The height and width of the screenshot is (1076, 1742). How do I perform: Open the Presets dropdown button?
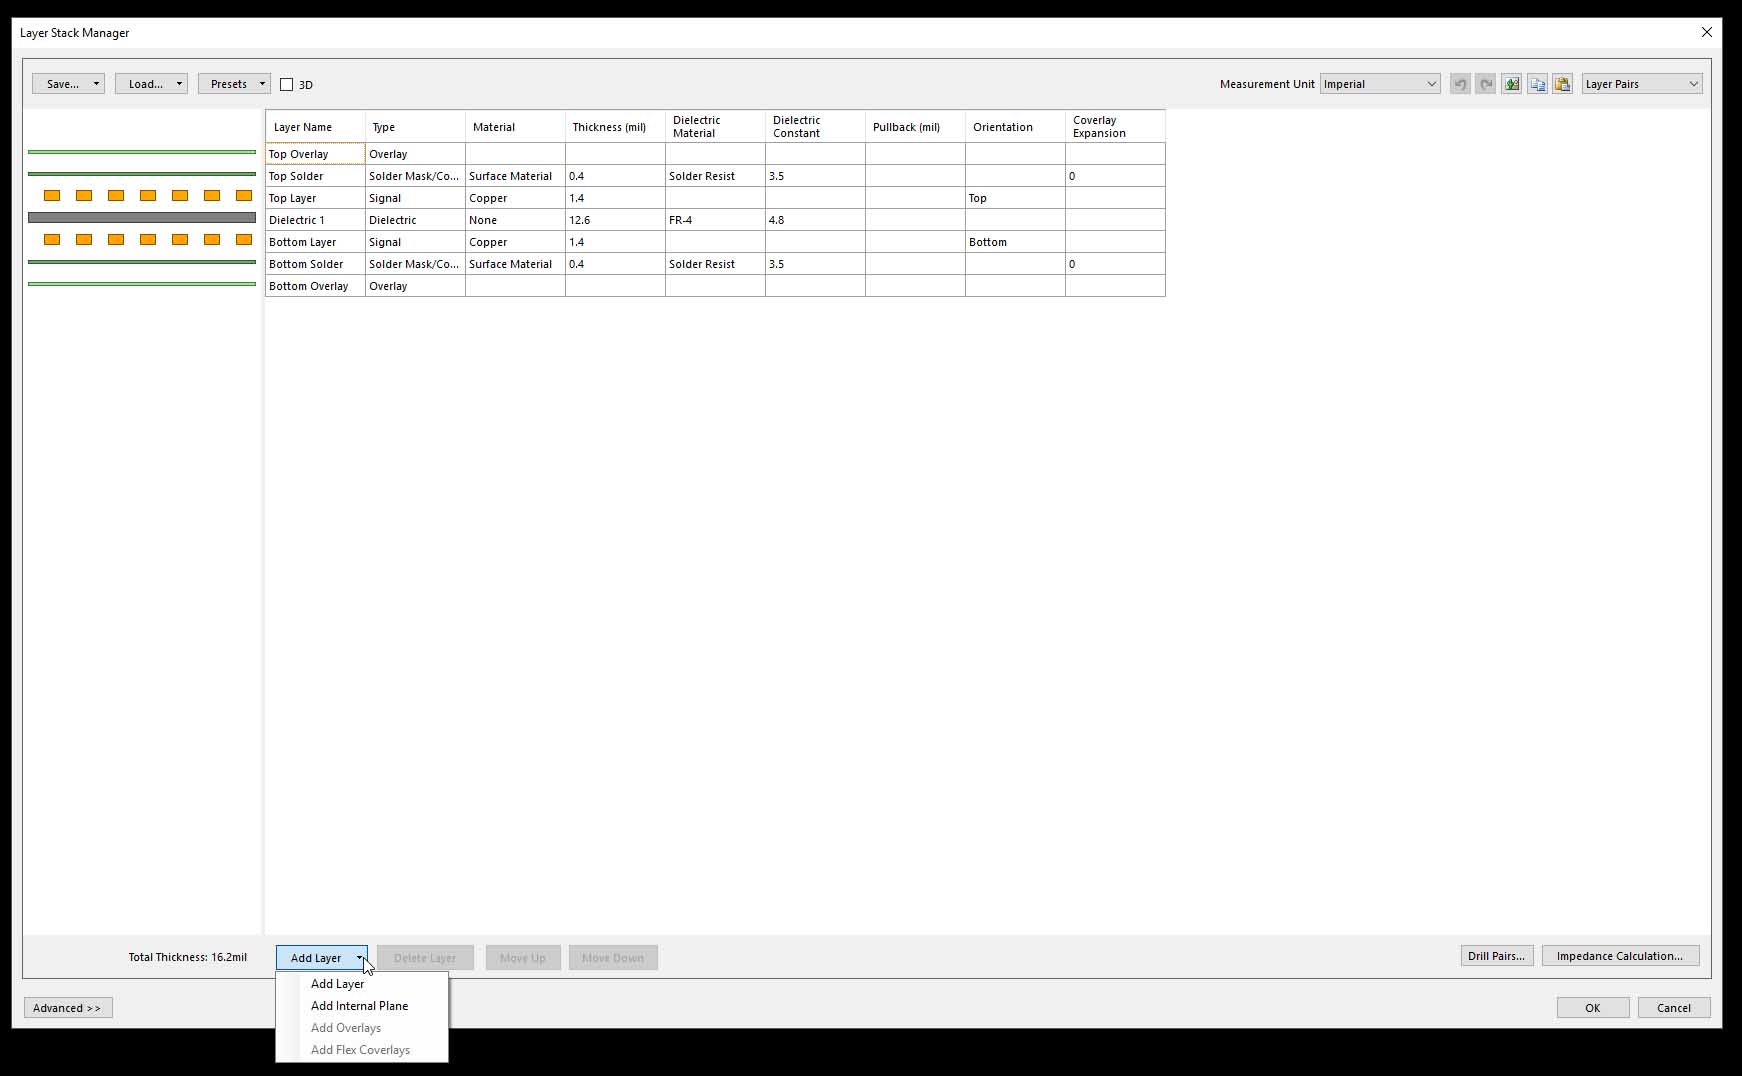click(234, 84)
